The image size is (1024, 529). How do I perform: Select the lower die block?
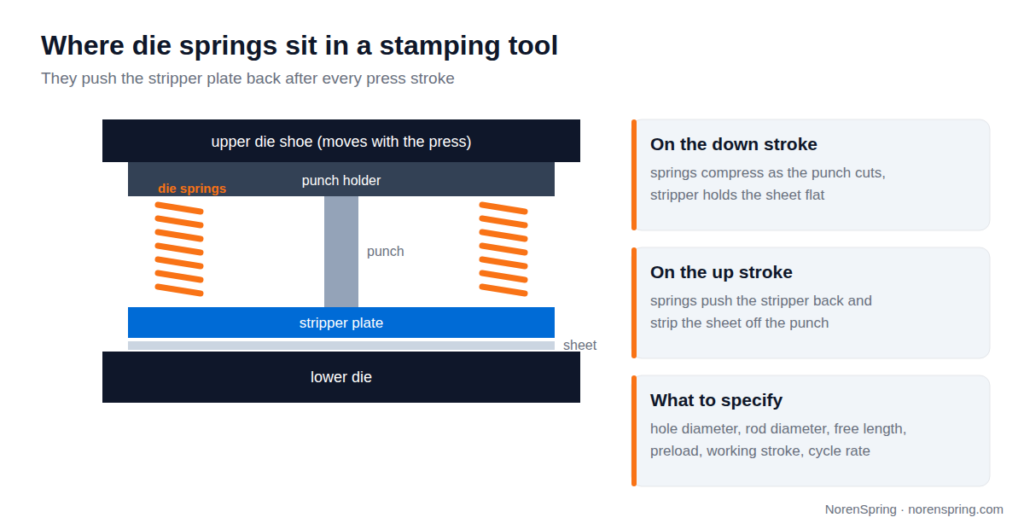[x=341, y=377]
